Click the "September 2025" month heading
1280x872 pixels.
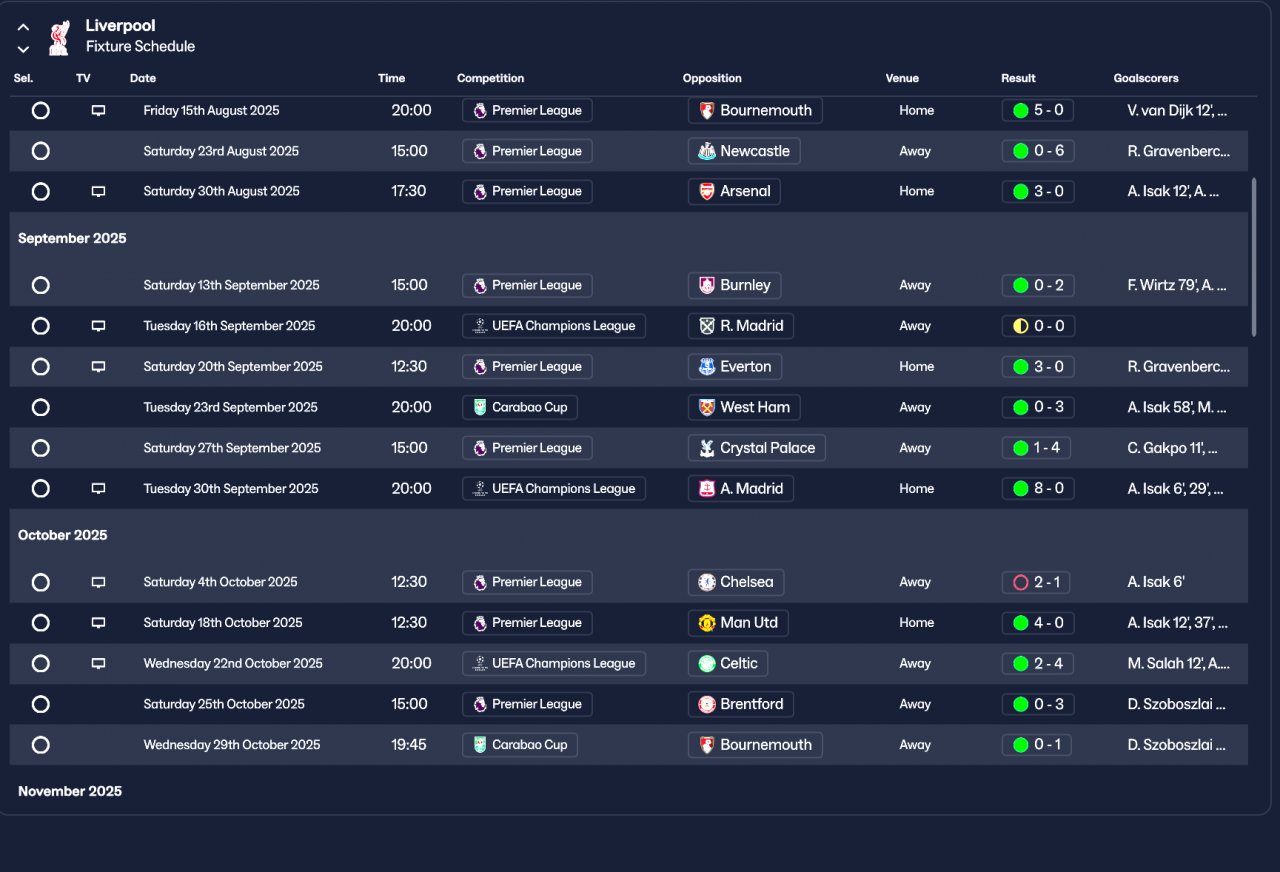pos(72,239)
